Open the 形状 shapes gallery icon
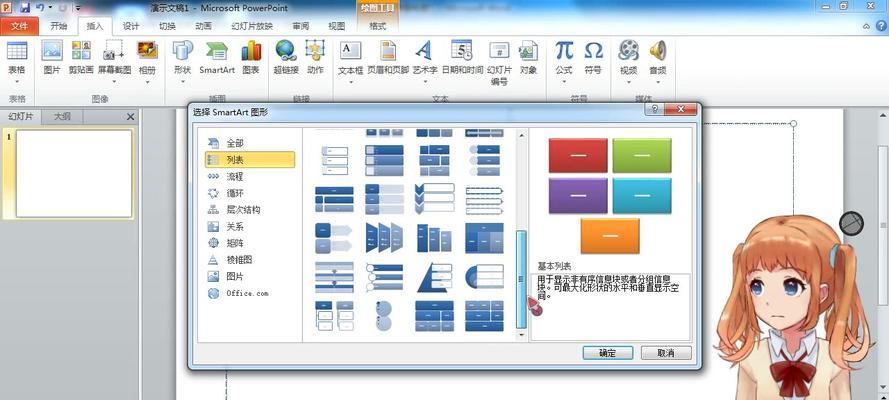 183,51
